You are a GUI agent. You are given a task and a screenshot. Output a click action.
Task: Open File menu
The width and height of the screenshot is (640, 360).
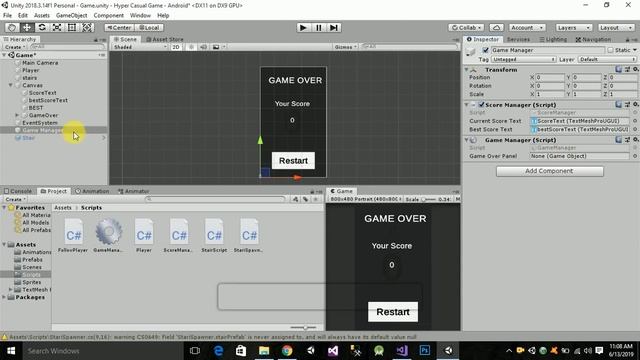7,16
